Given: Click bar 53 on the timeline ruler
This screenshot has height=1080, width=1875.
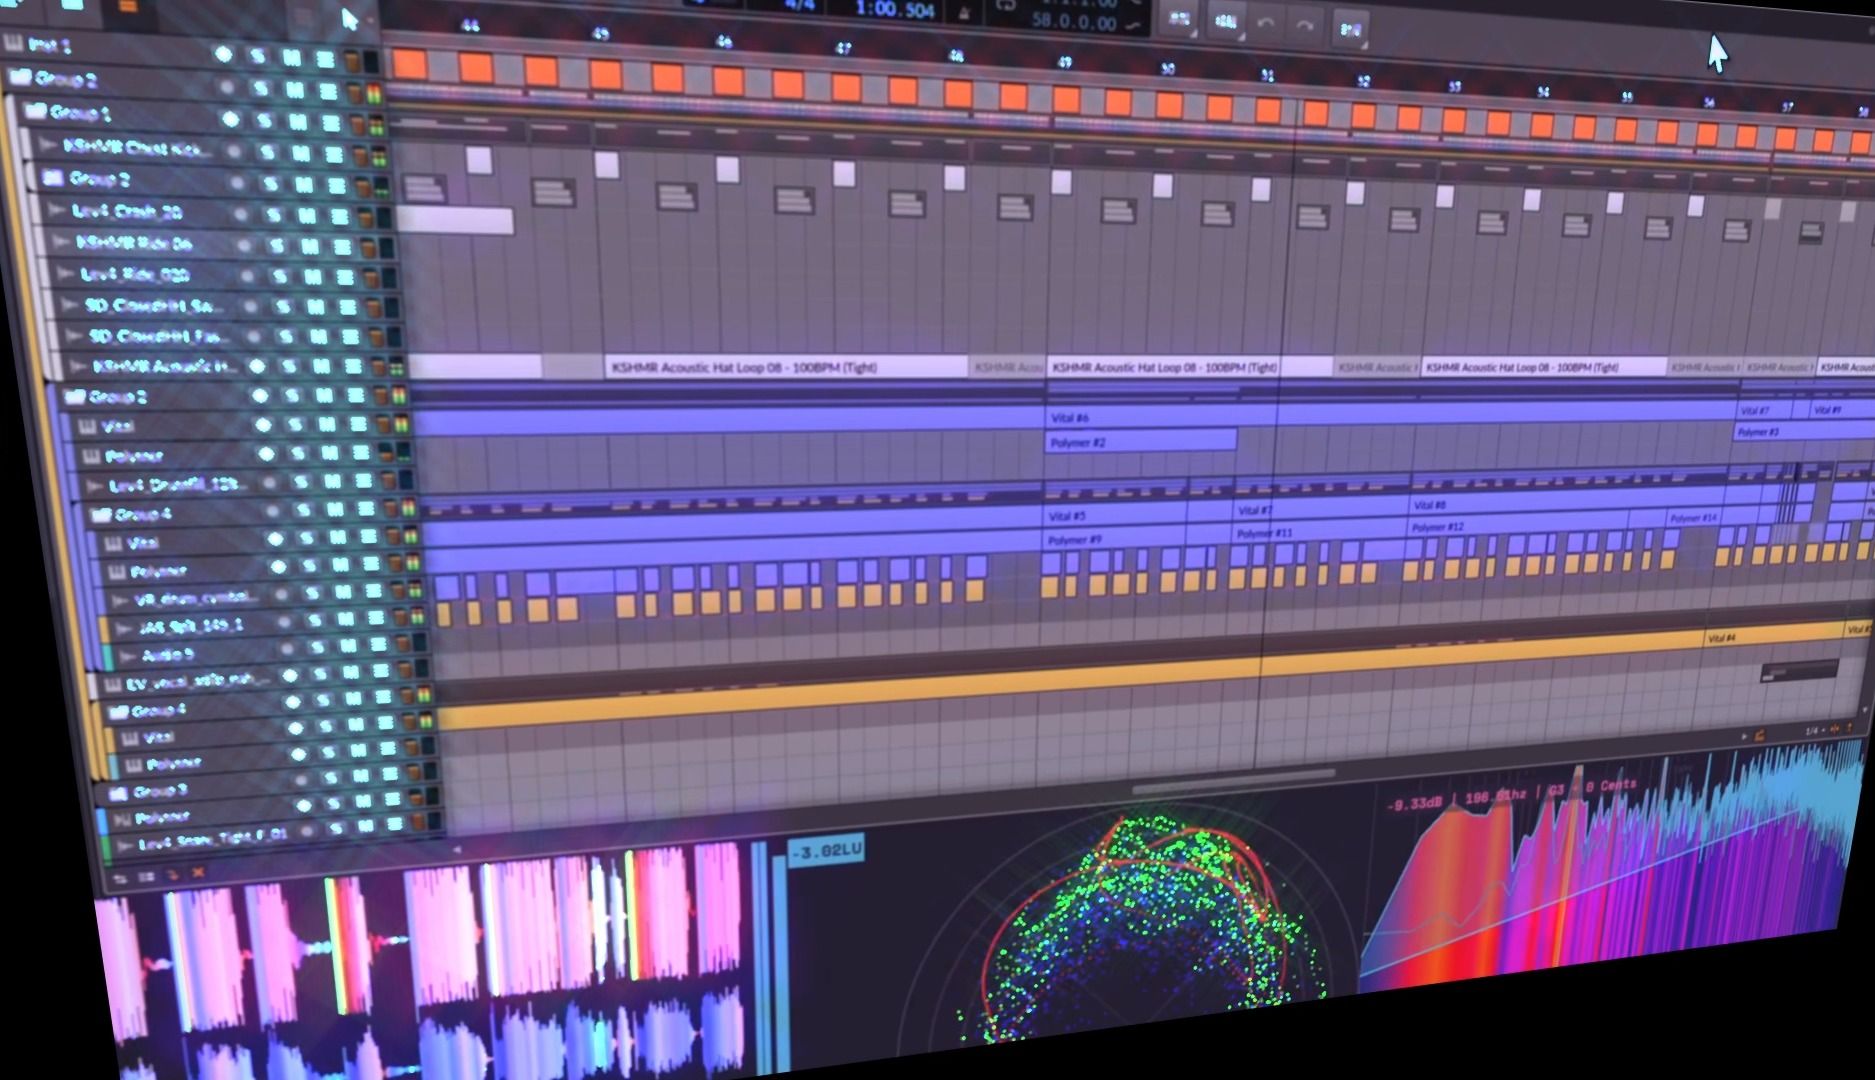Looking at the screenshot, I should [x=1455, y=87].
